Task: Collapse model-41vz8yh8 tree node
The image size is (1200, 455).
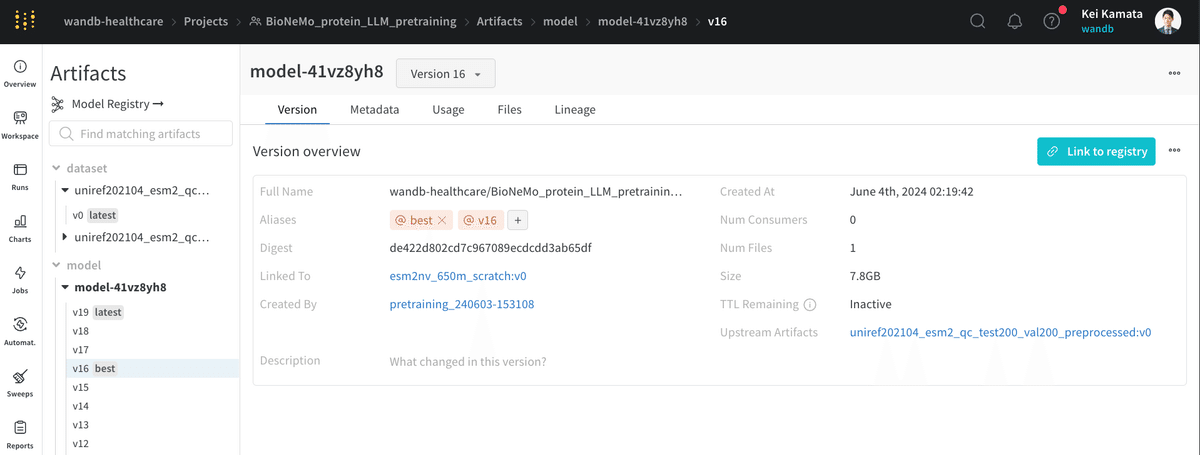Action: tap(65, 287)
